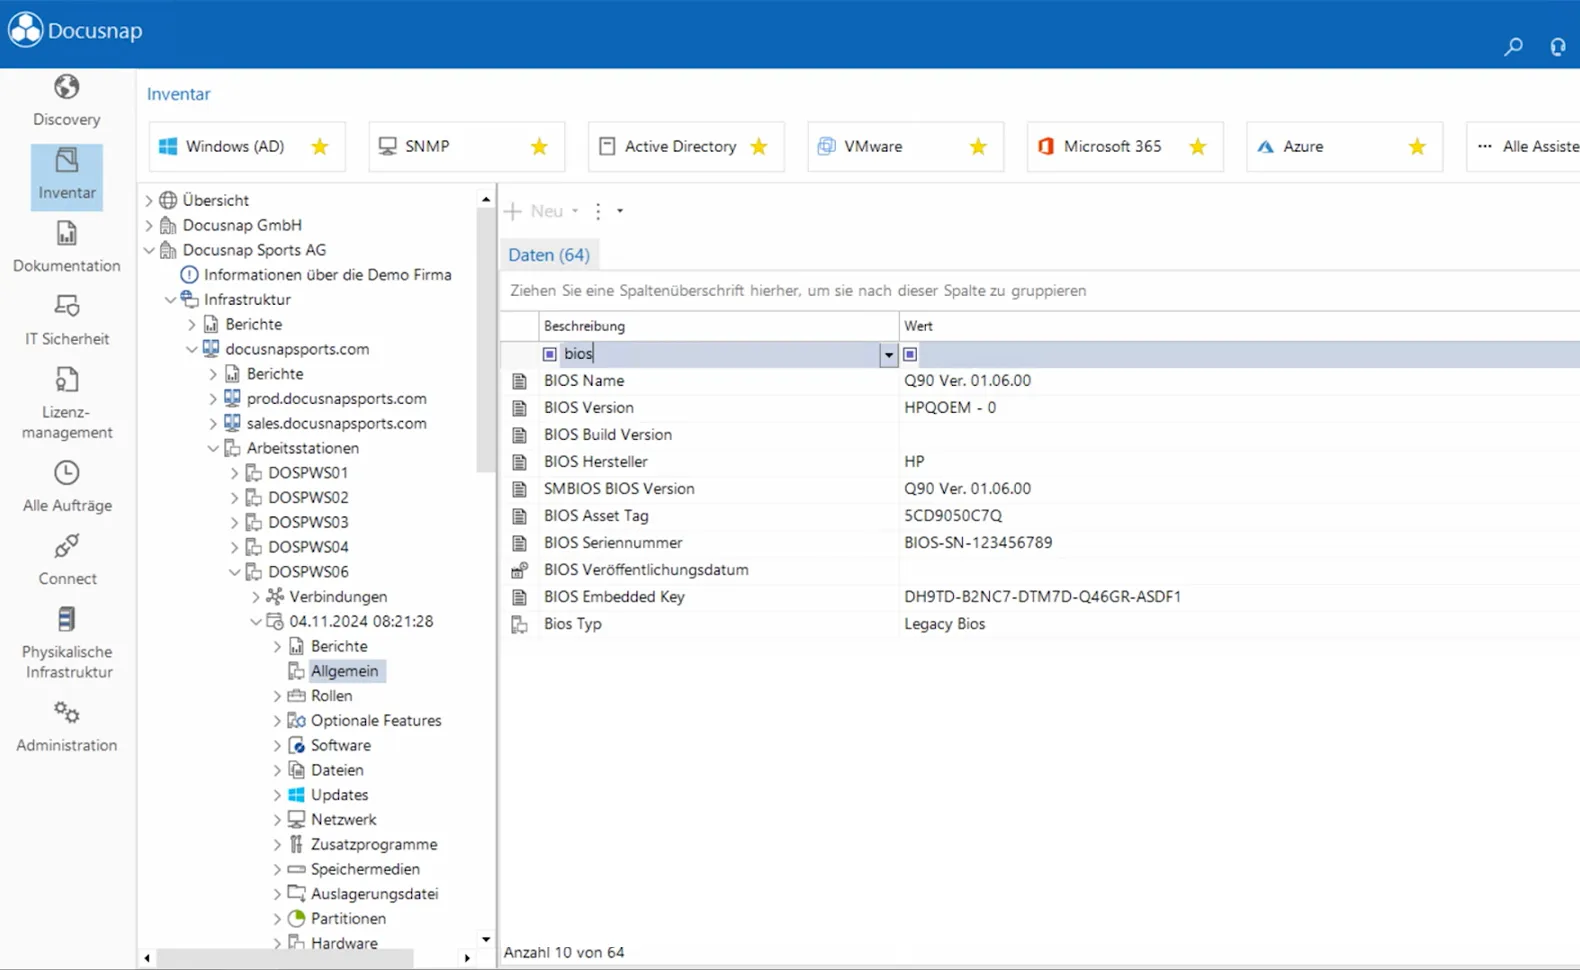Select the Allgemein tree item
Screen dimensions: 1580x970
click(x=344, y=671)
